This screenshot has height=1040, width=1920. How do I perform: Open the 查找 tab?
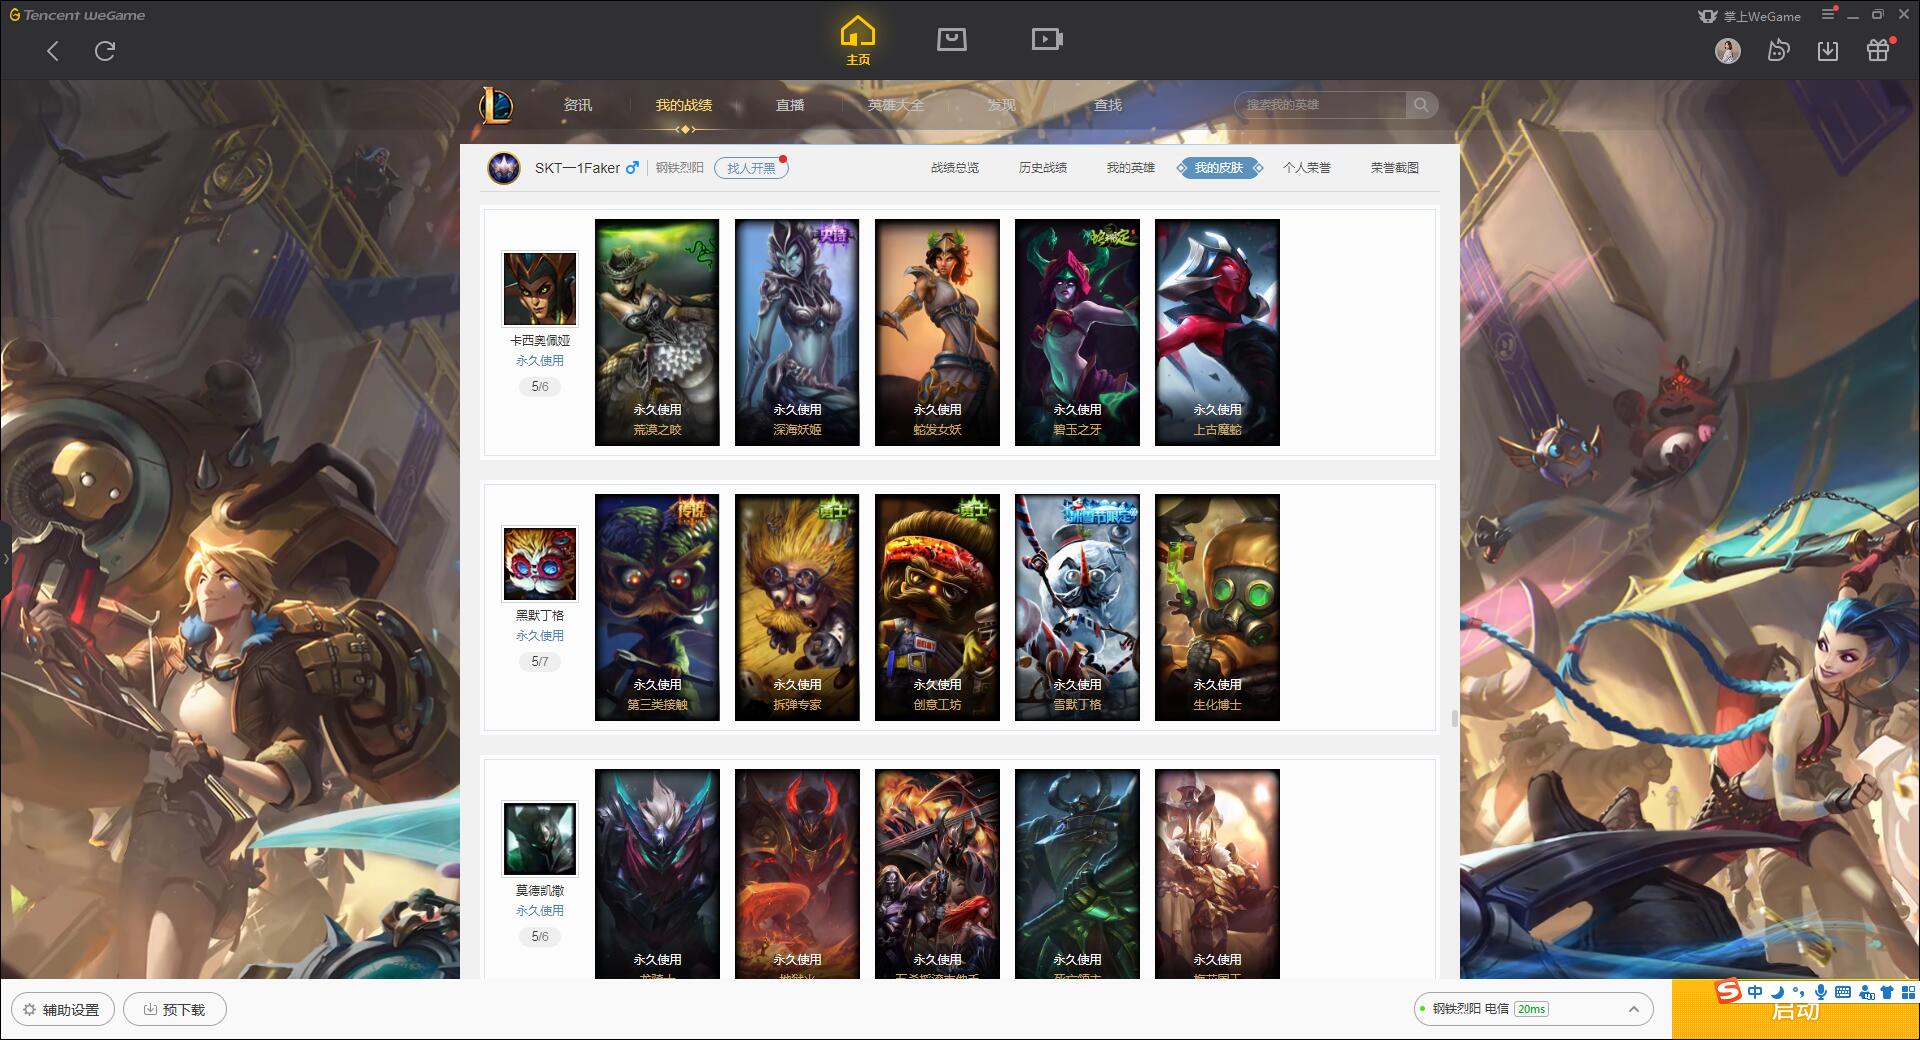point(1108,105)
